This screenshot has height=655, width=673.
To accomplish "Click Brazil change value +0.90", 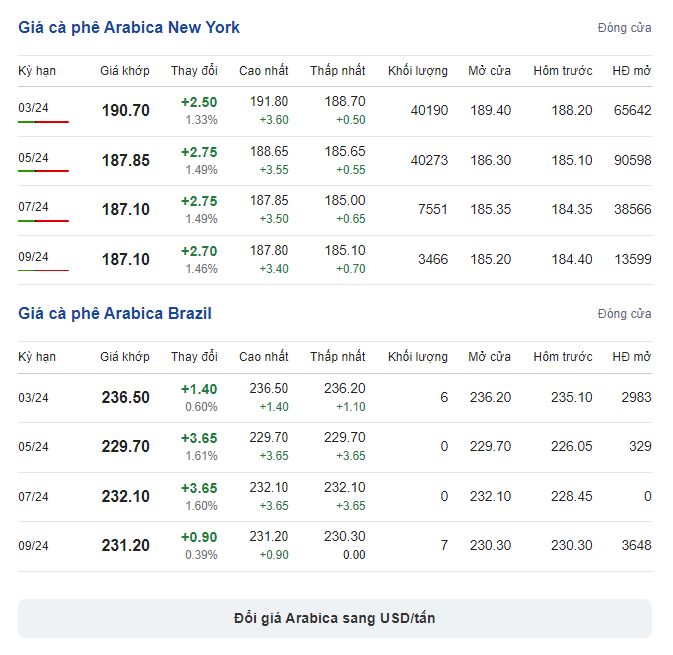I will 199,537.
